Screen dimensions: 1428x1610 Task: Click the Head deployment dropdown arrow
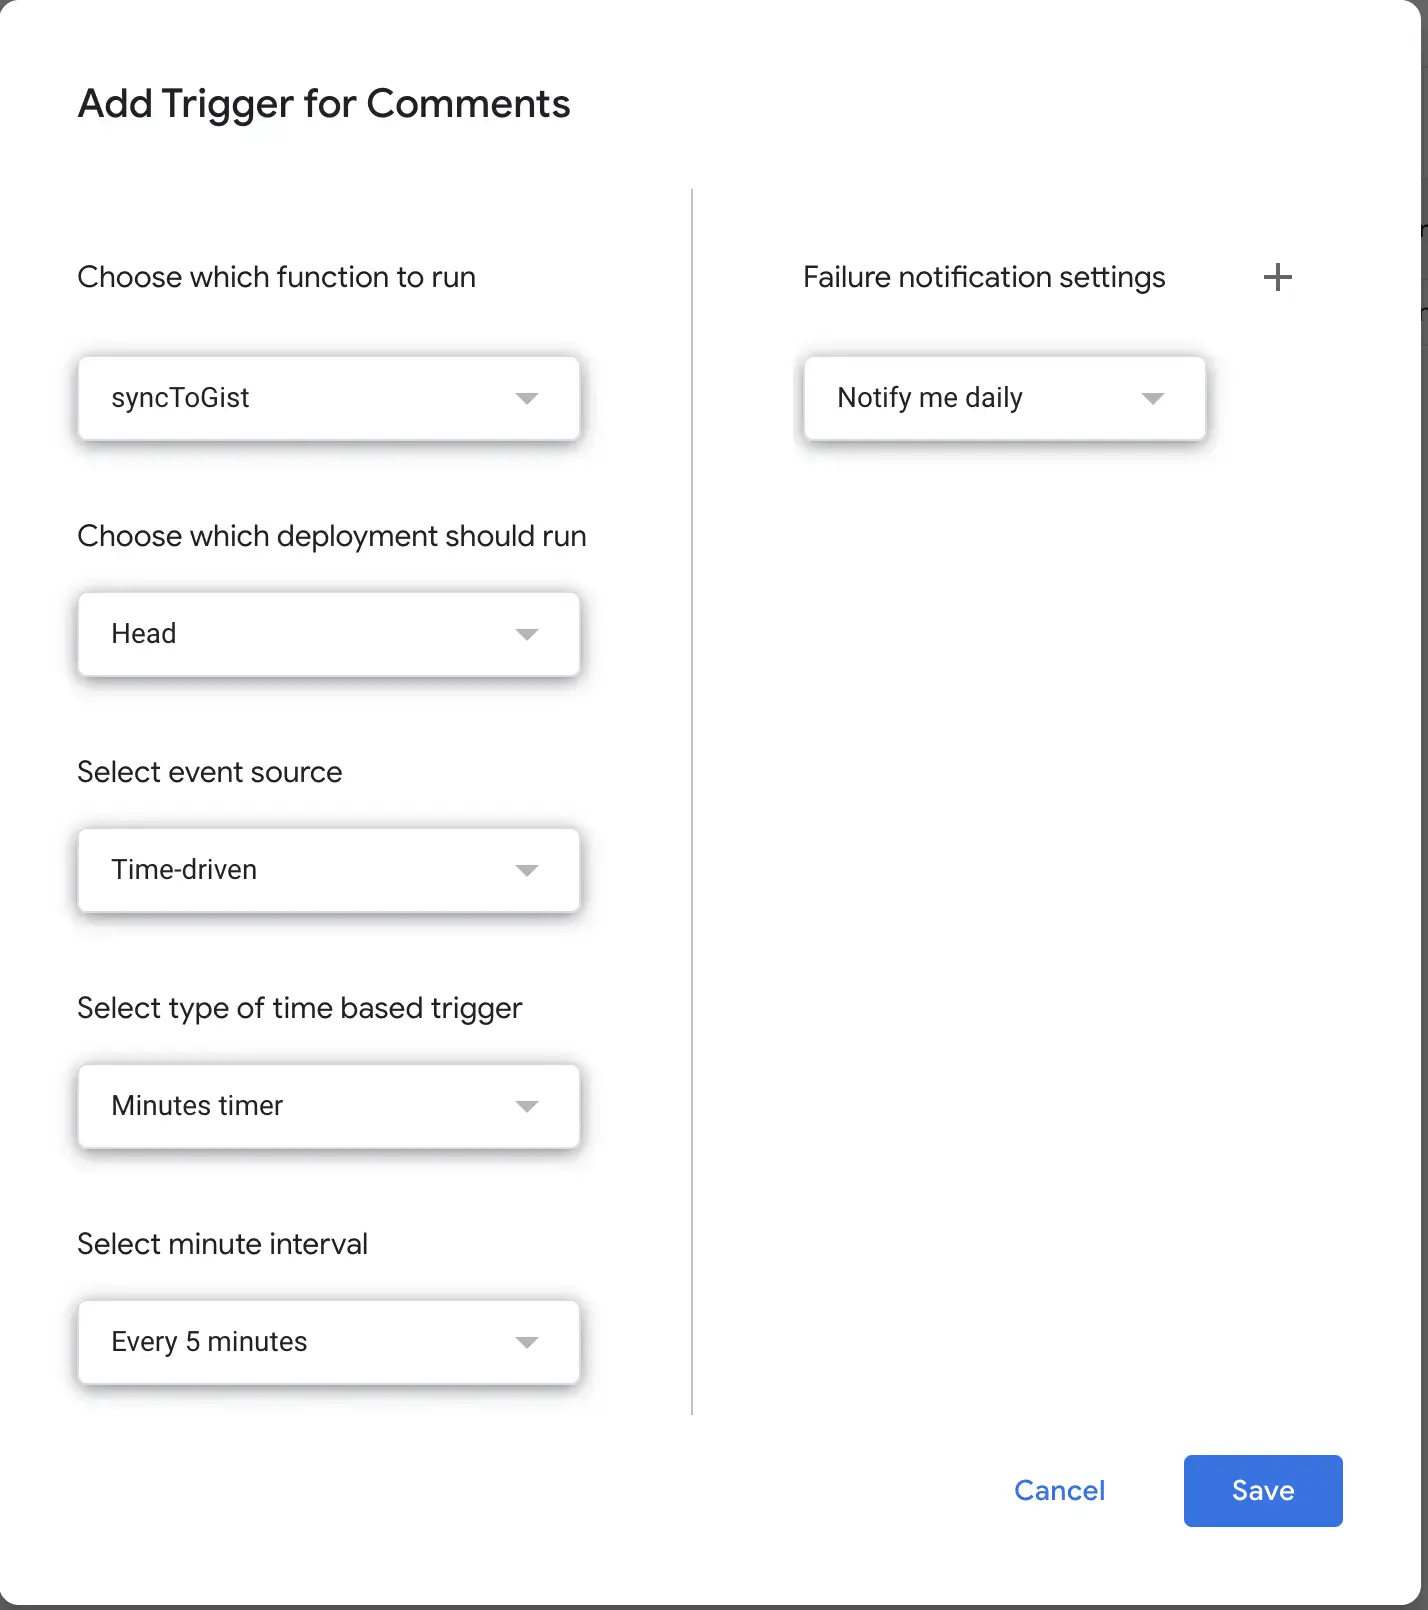pyautogui.click(x=528, y=634)
